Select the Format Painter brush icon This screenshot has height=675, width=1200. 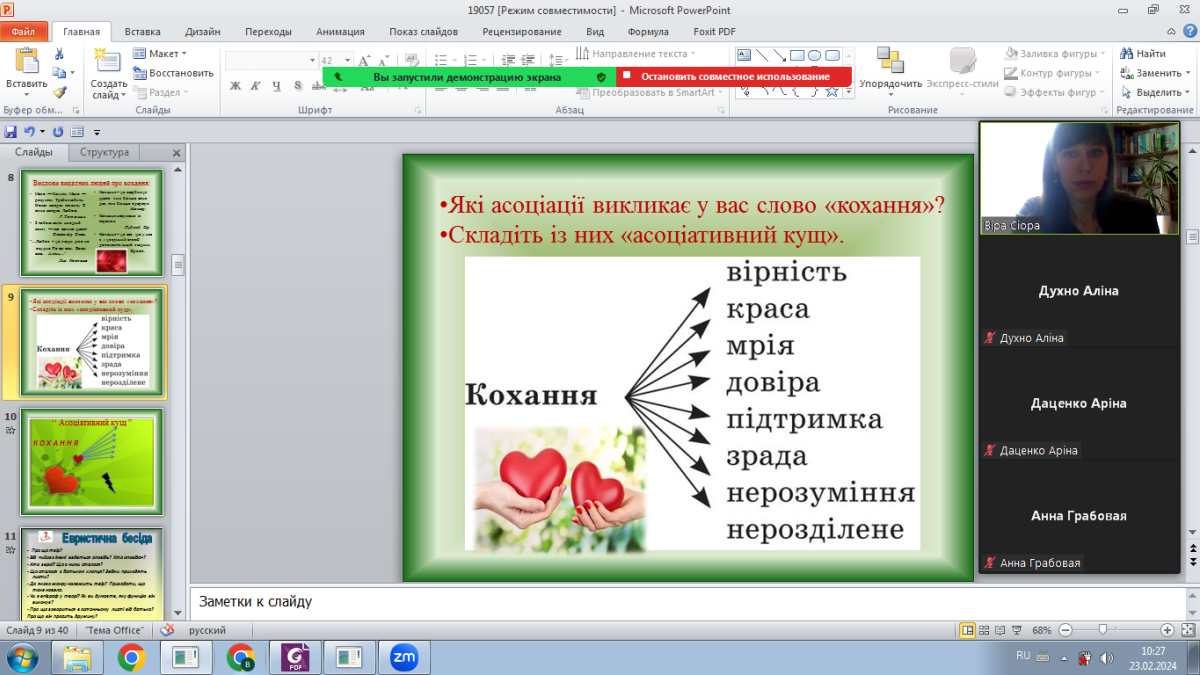click(x=60, y=92)
